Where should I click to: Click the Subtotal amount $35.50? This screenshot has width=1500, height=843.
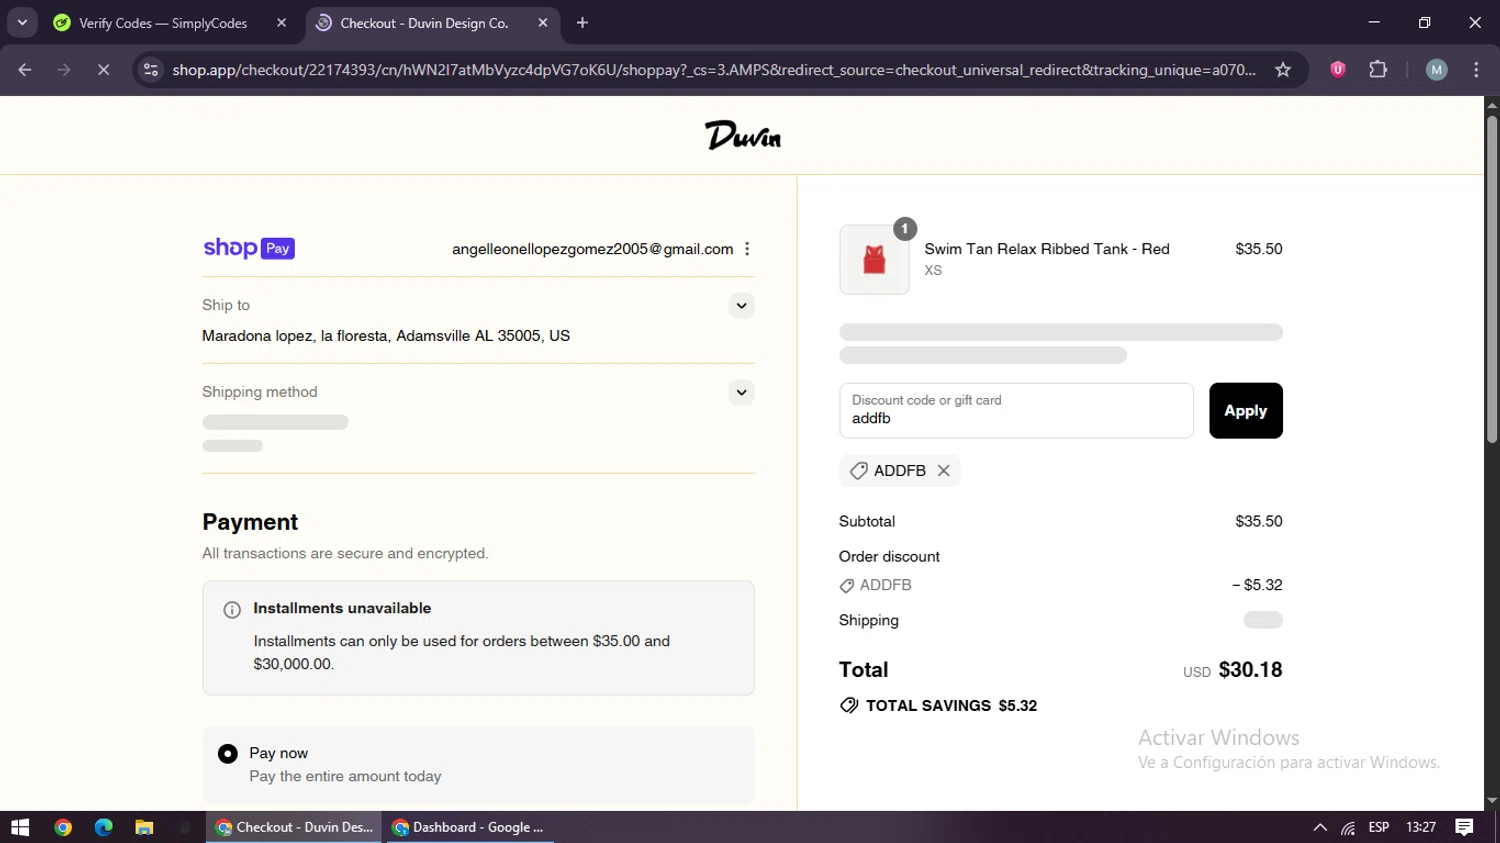pos(1259,521)
